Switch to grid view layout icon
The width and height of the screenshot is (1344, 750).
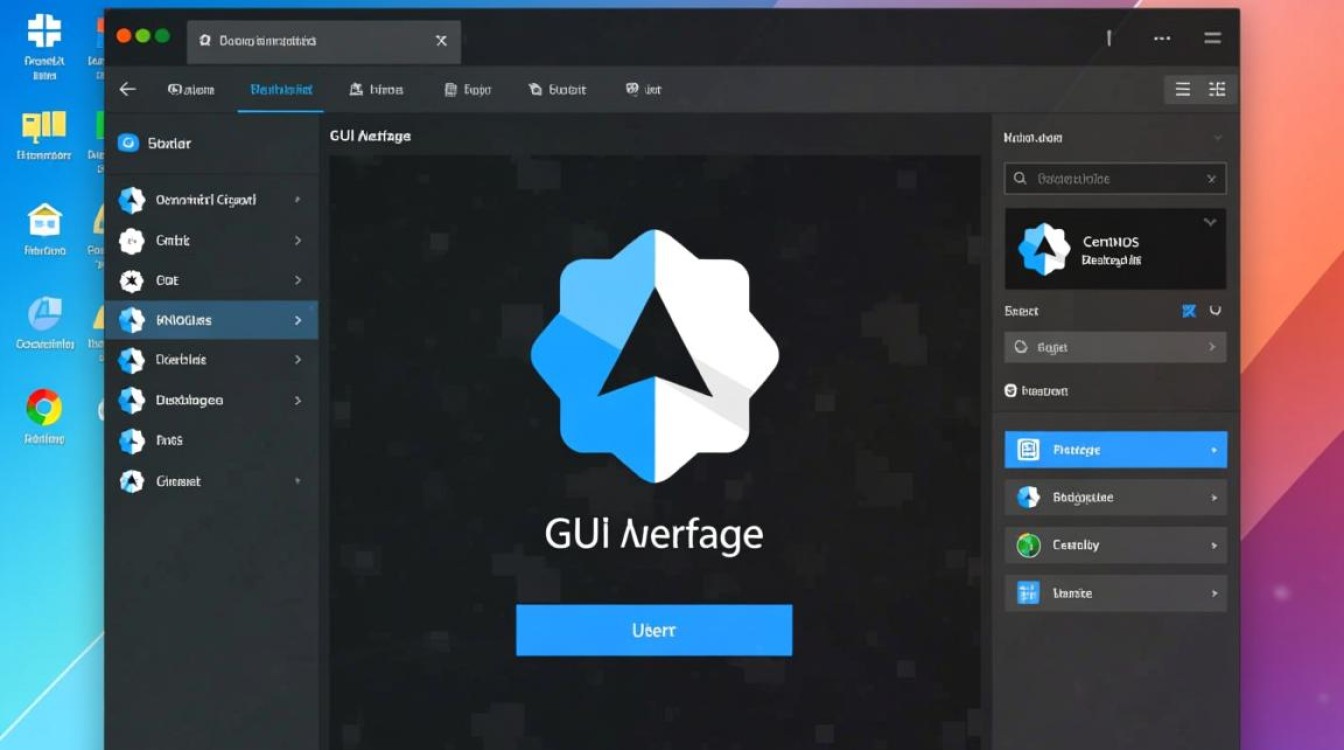pos(1217,89)
